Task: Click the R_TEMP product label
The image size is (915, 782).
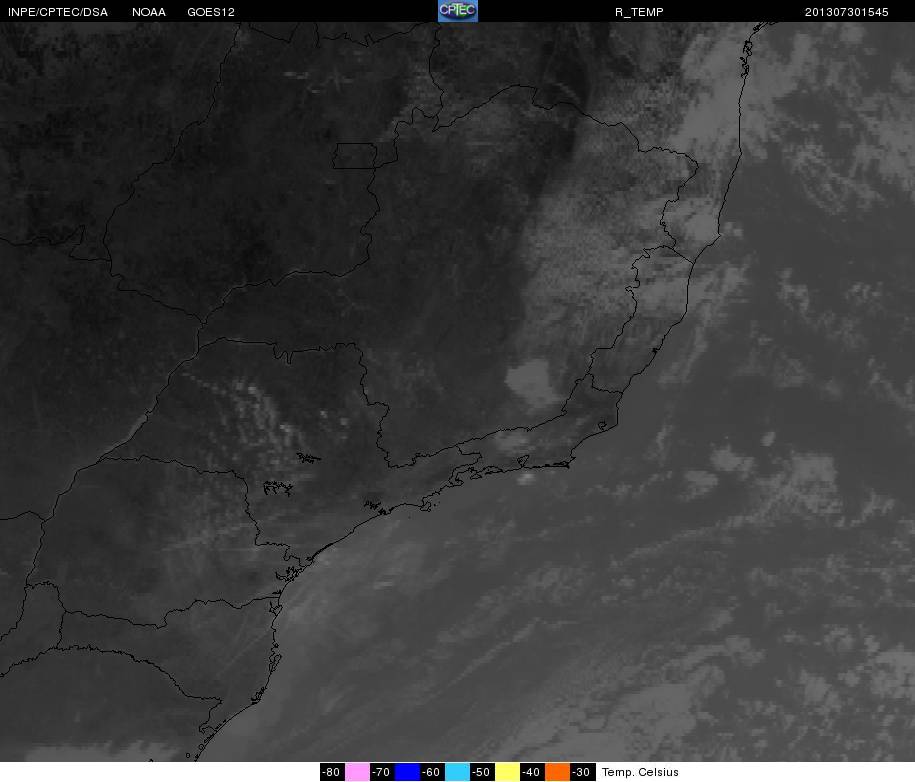Action: click(639, 12)
